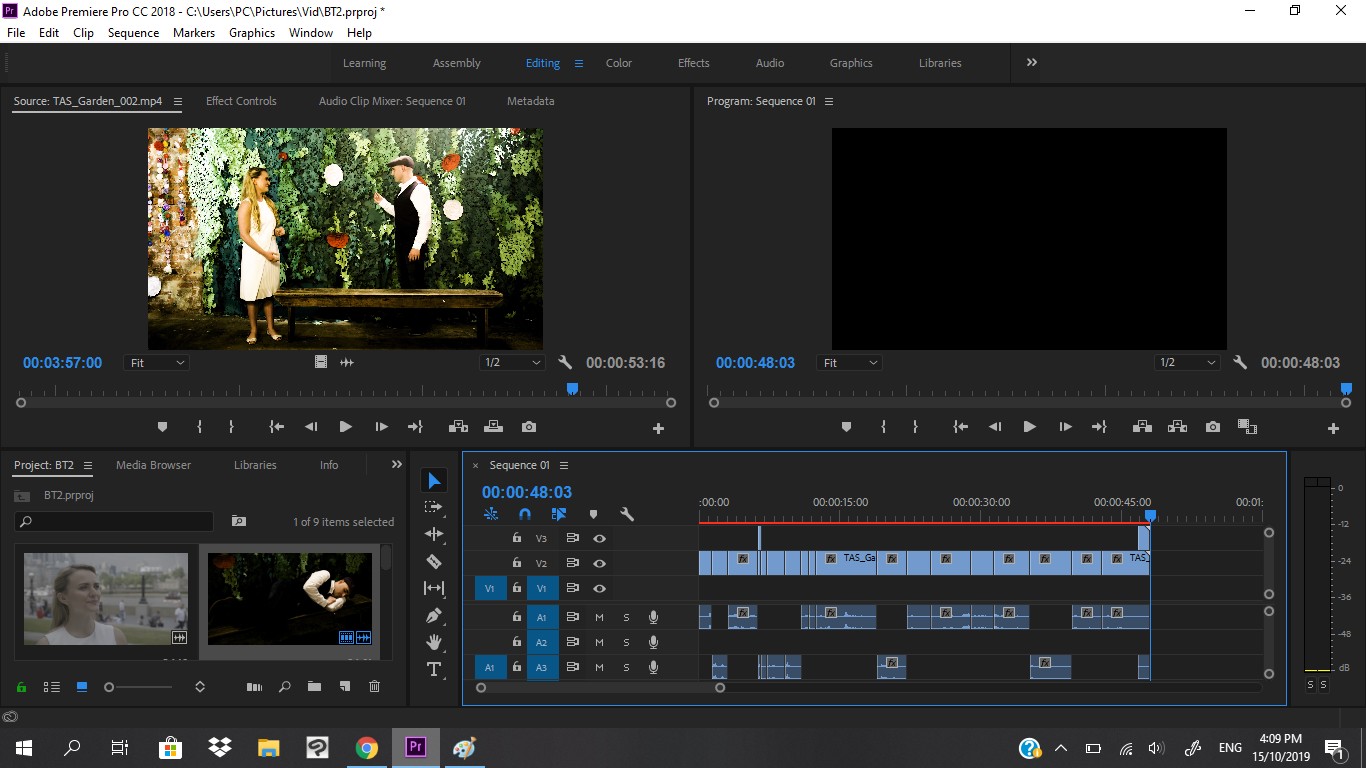The image size is (1366, 768).
Task: Open Source monitor 1/2 resolution dropdown
Action: pyautogui.click(x=512, y=363)
